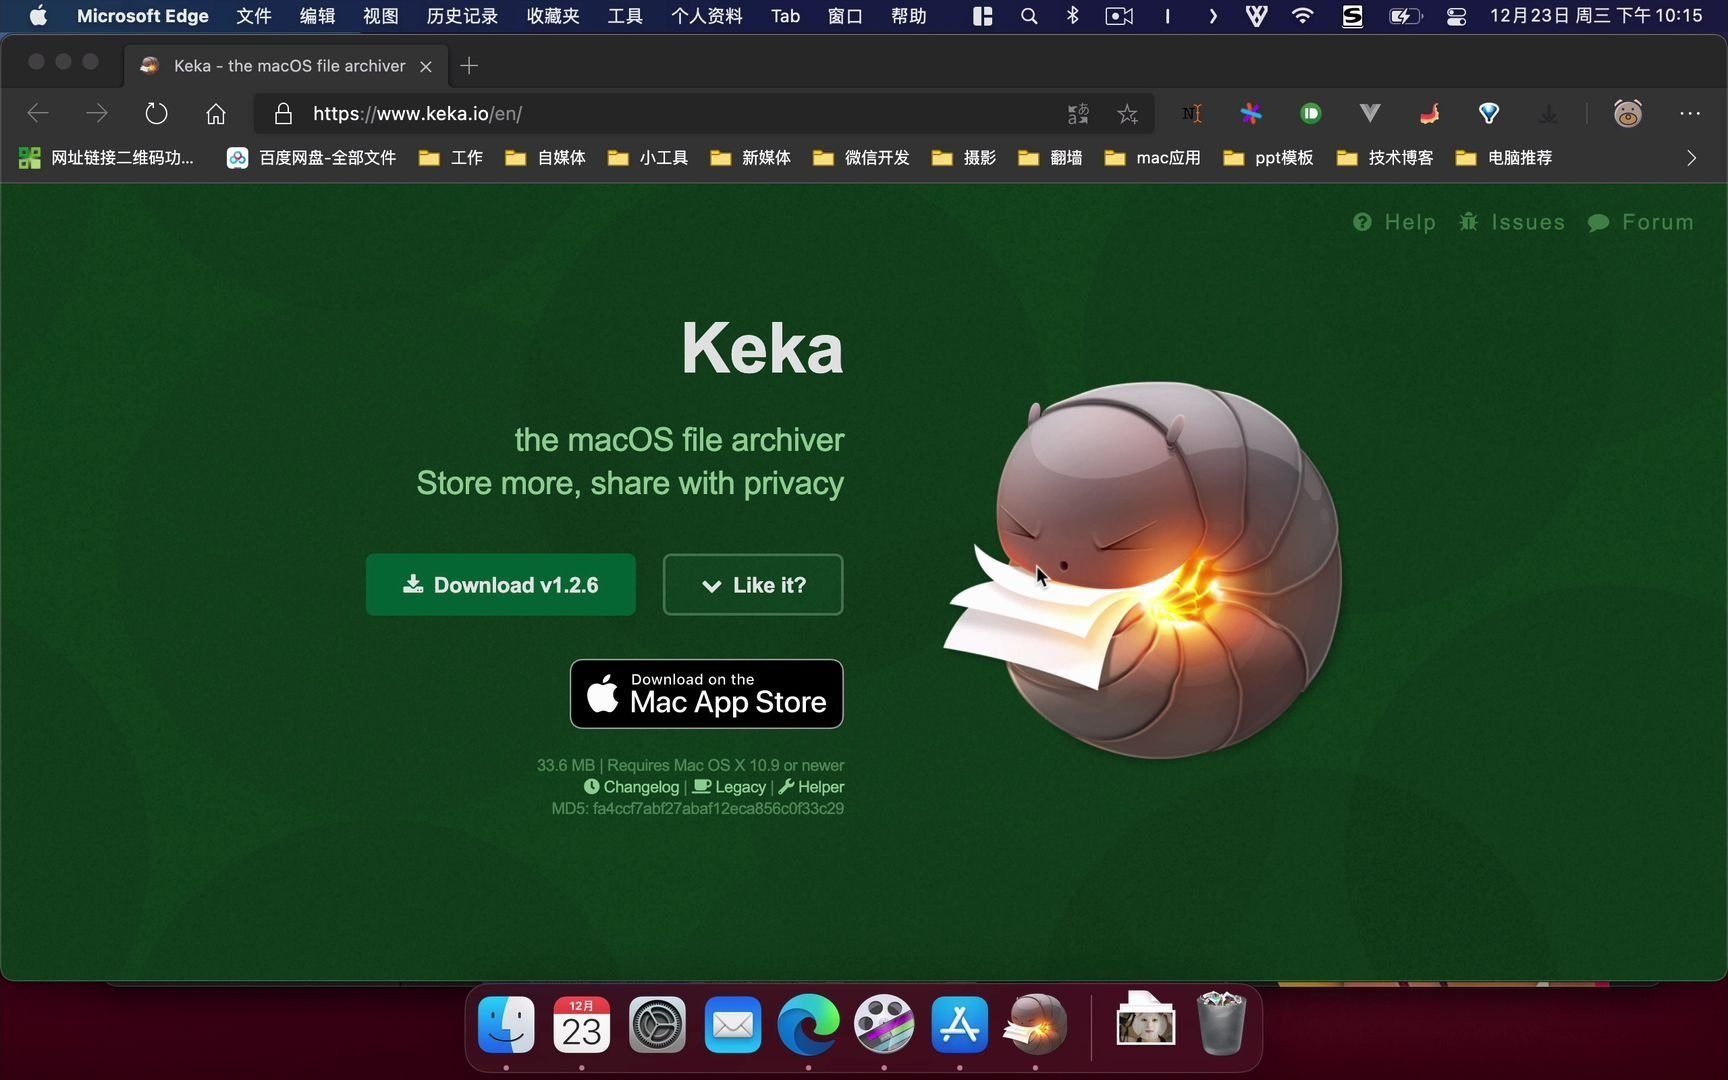Open Finder from the Dock

tap(506, 1025)
